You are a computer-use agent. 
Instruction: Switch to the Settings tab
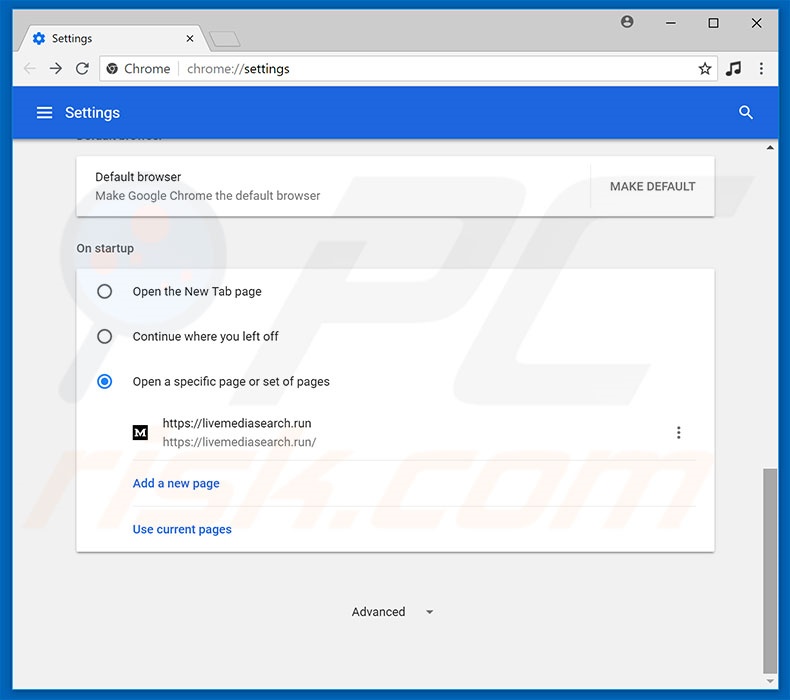click(113, 38)
